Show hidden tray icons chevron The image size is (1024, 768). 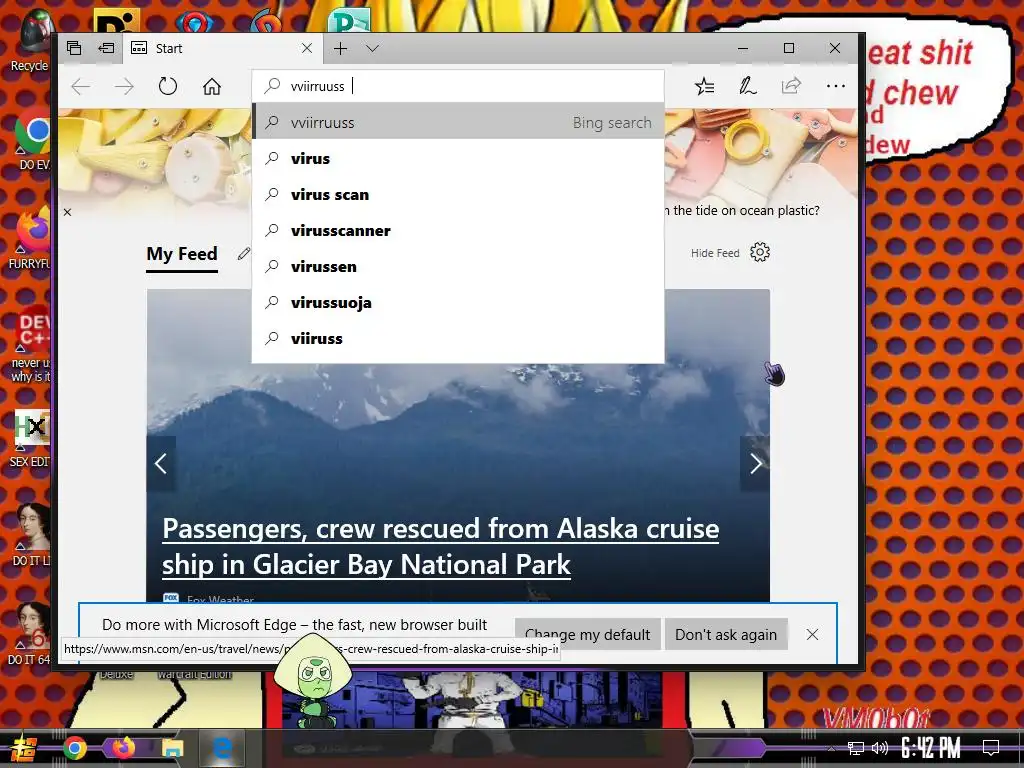(x=831, y=748)
